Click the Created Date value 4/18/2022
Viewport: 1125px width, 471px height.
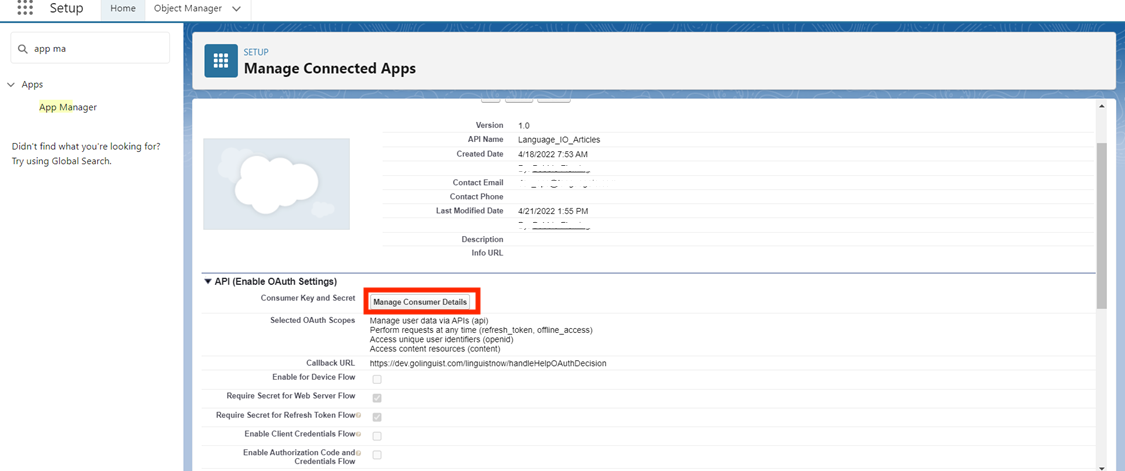pos(553,154)
